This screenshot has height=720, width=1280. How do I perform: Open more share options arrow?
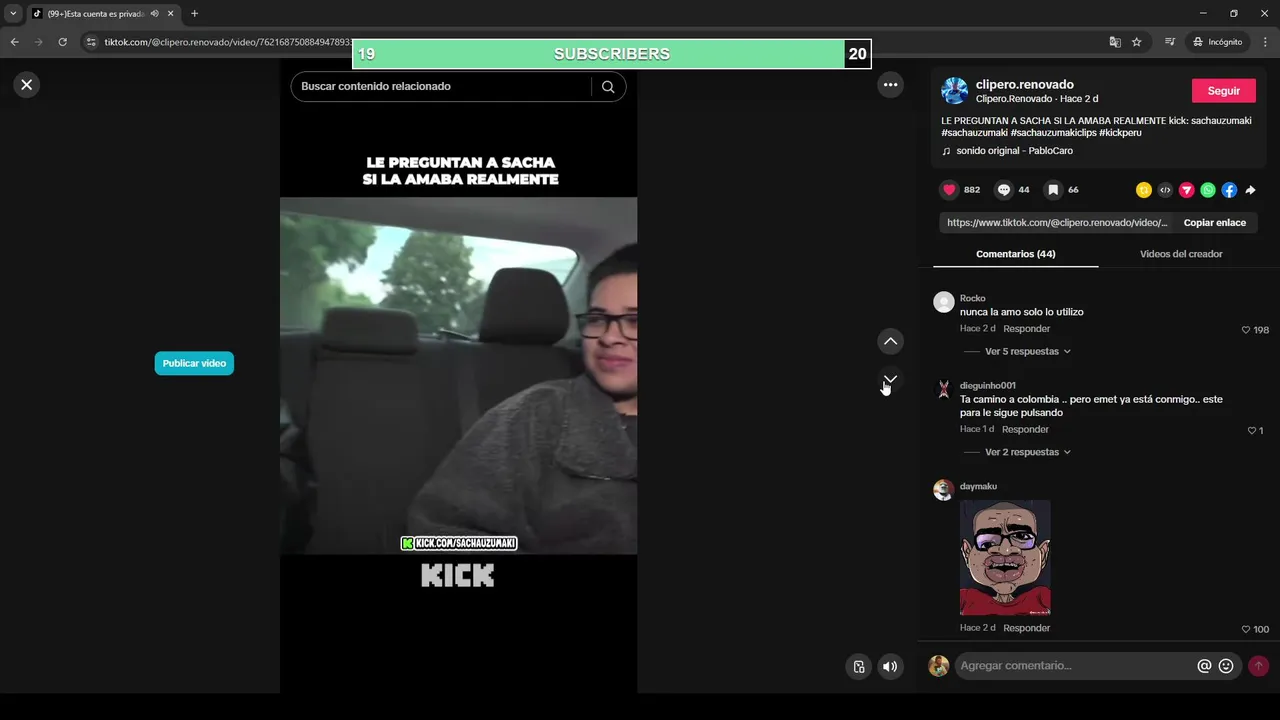[1250, 190]
